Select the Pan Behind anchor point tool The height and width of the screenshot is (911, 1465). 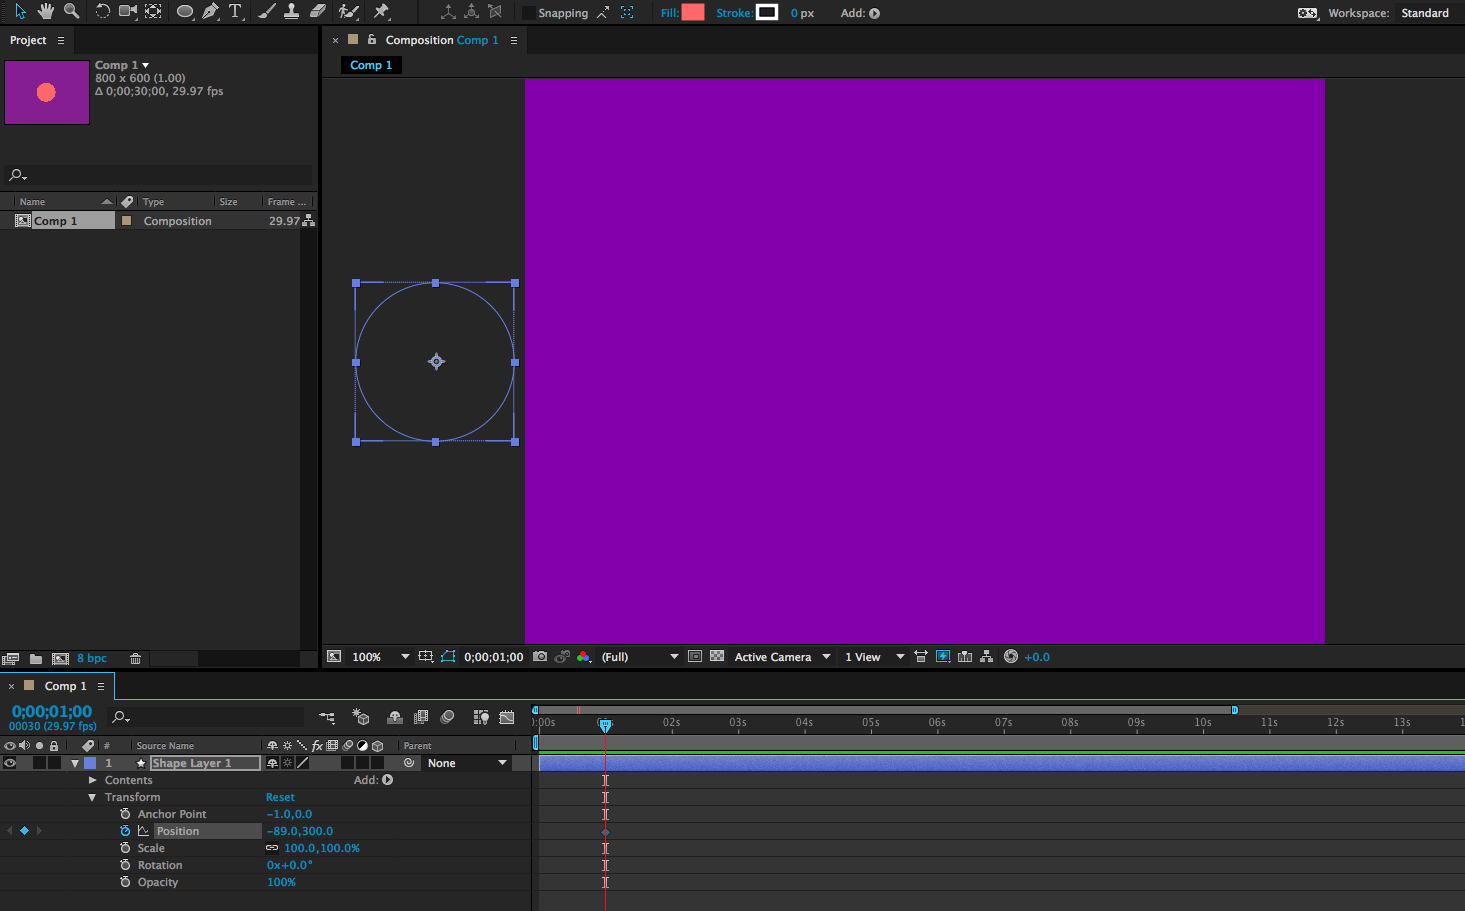pyautogui.click(x=153, y=12)
